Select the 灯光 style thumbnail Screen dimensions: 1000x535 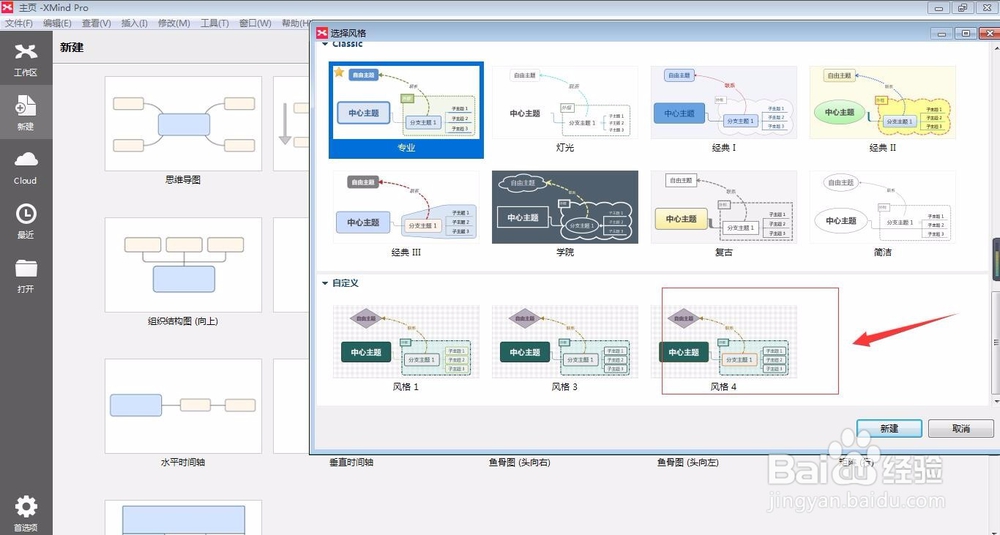tap(564, 102)
